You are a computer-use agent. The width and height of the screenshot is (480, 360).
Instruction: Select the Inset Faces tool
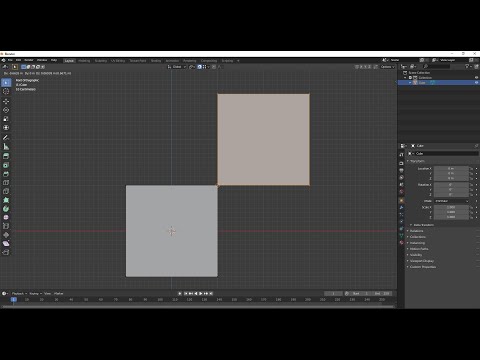tap(6, 165)
